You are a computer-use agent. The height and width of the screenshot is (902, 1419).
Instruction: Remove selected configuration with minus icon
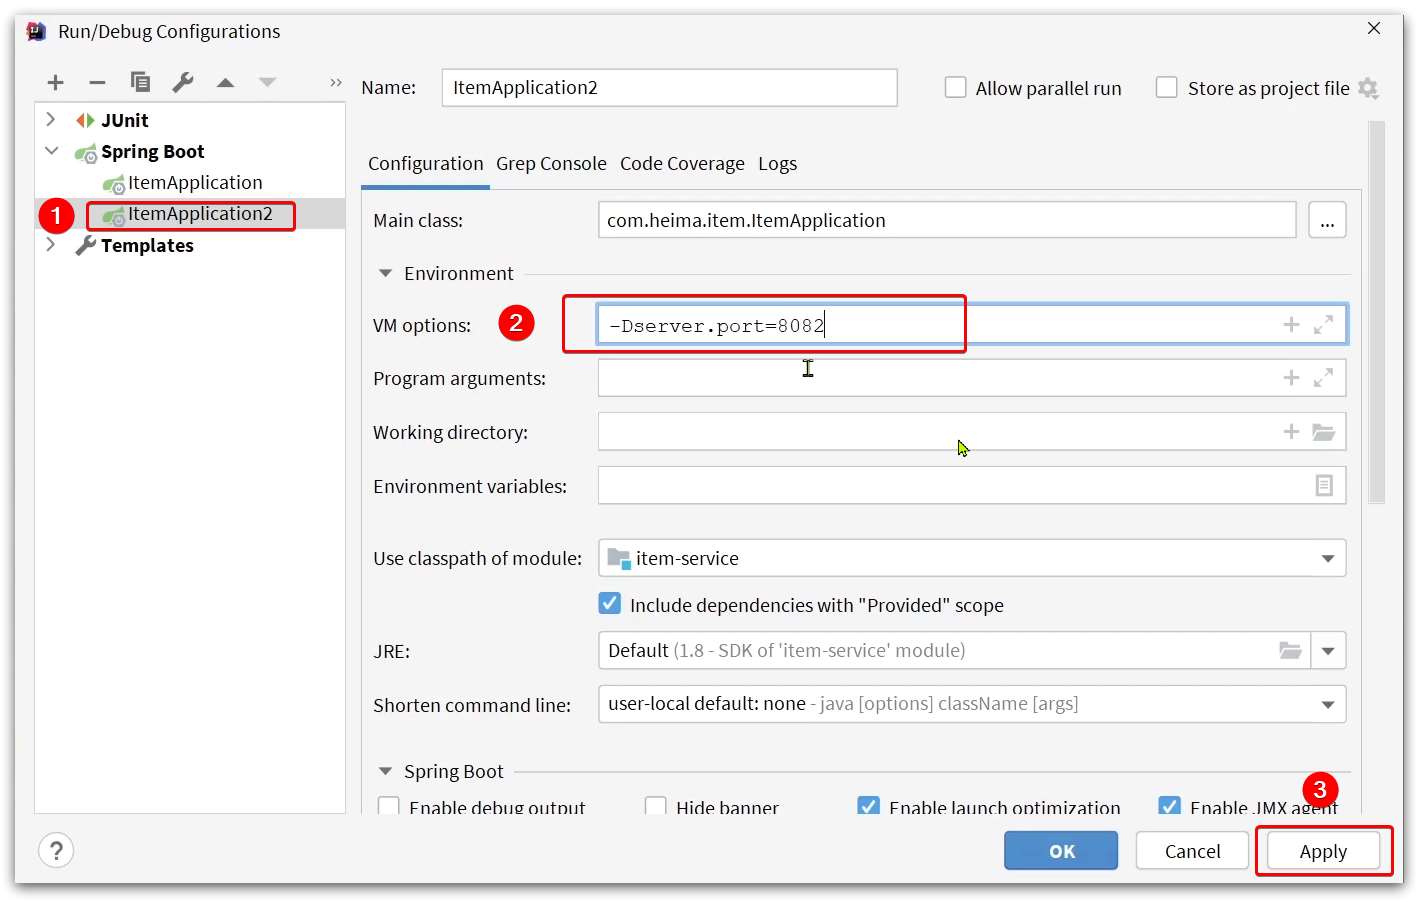[97, 83]
